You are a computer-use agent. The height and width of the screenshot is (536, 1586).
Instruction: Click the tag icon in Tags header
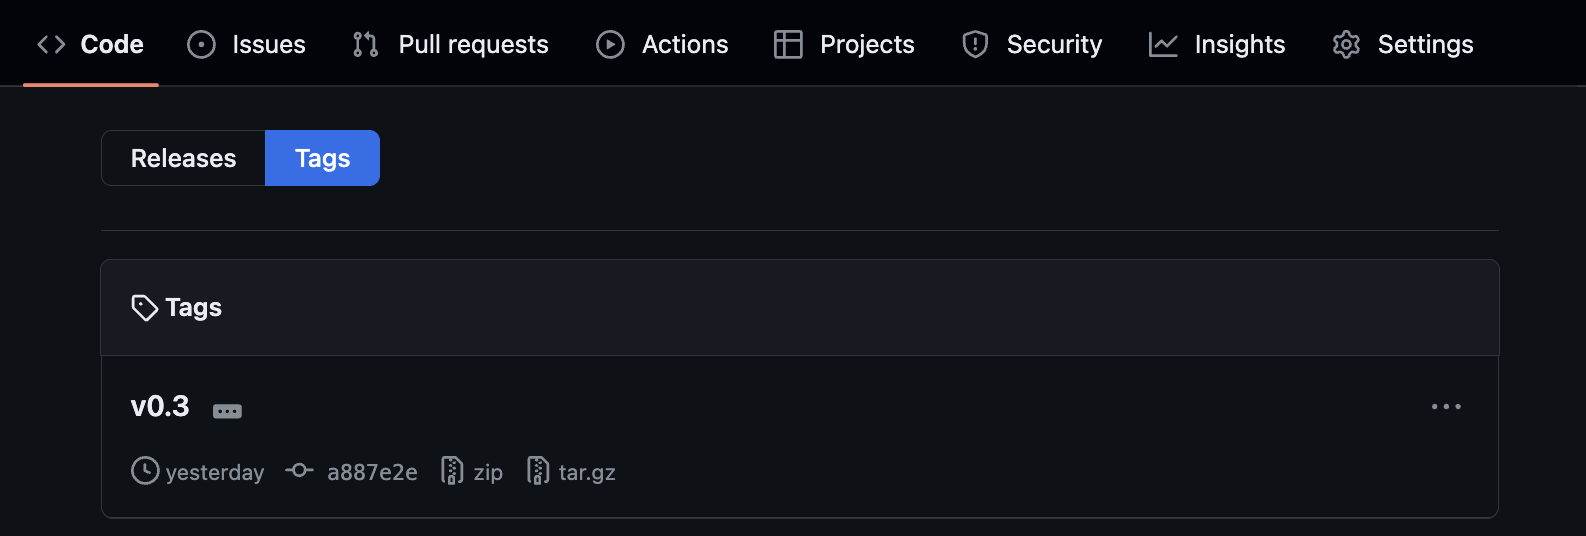click(145, 308)
